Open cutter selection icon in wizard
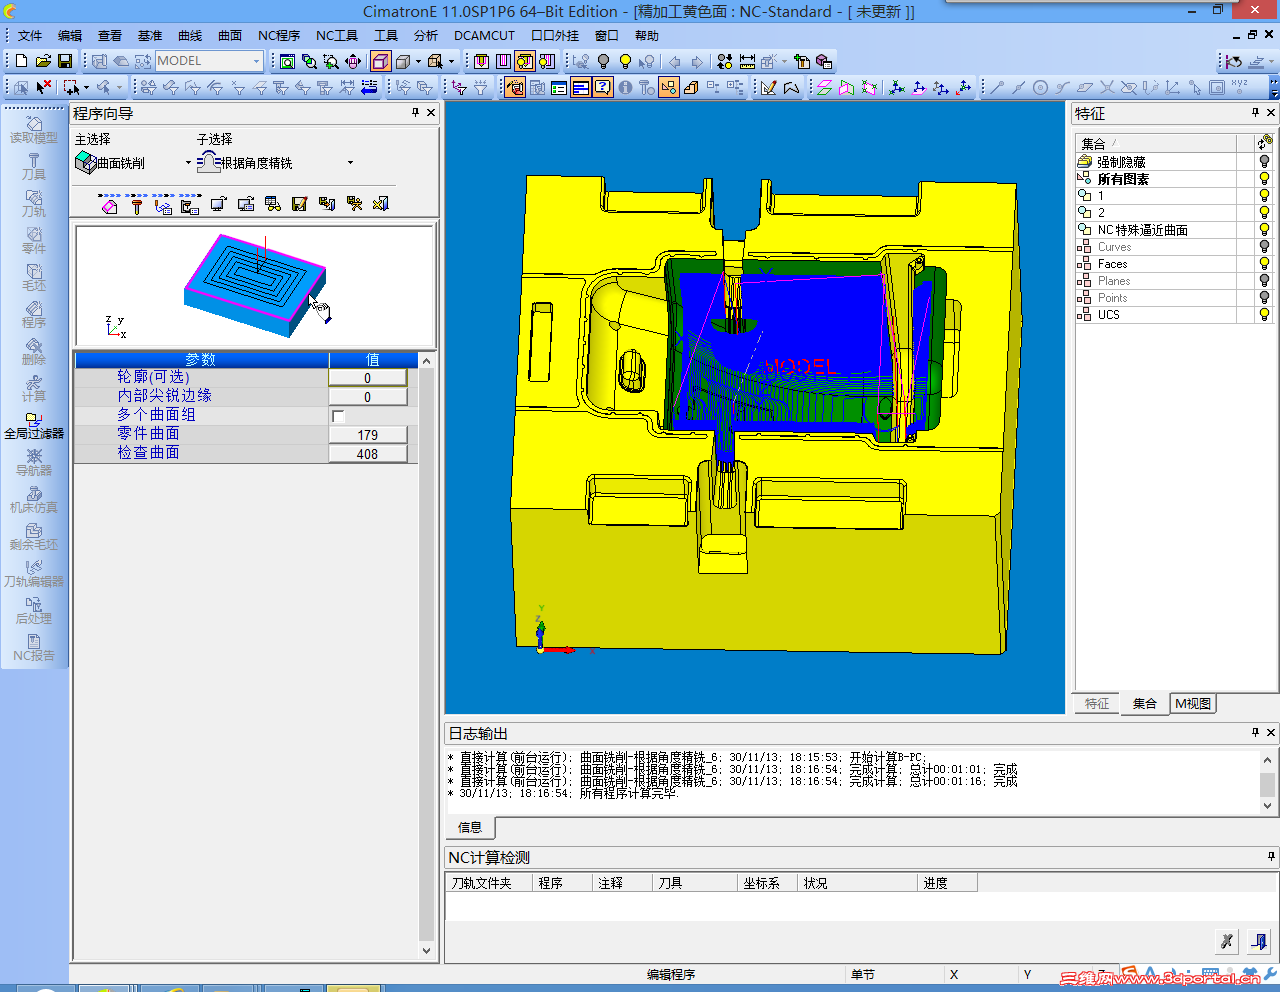The image size is (1280, 992). pyautogui.click(x=137, y=205)
